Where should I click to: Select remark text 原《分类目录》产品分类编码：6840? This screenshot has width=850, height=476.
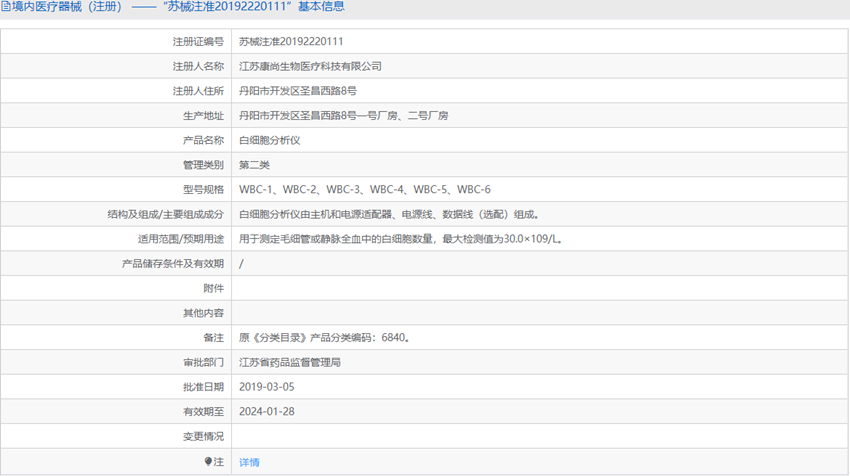click(x=324, y=338)
